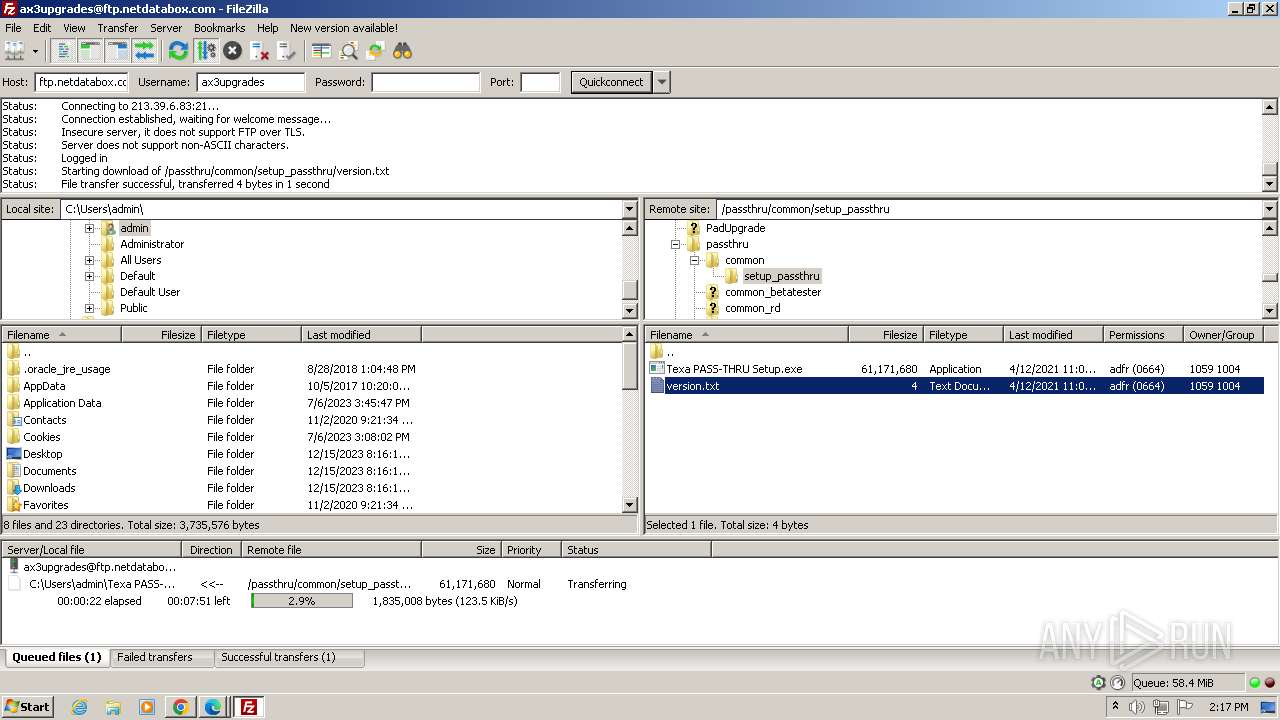Open Internet Explorer from taskbar
The image size is (1280, 720).
79,707
